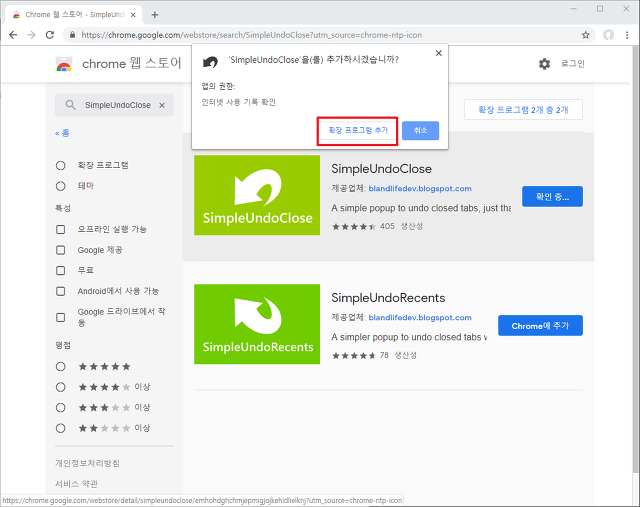Open SimpleUndoRecents green thumbnail
The width and height of the screenshot is (640, 507).
257,324
